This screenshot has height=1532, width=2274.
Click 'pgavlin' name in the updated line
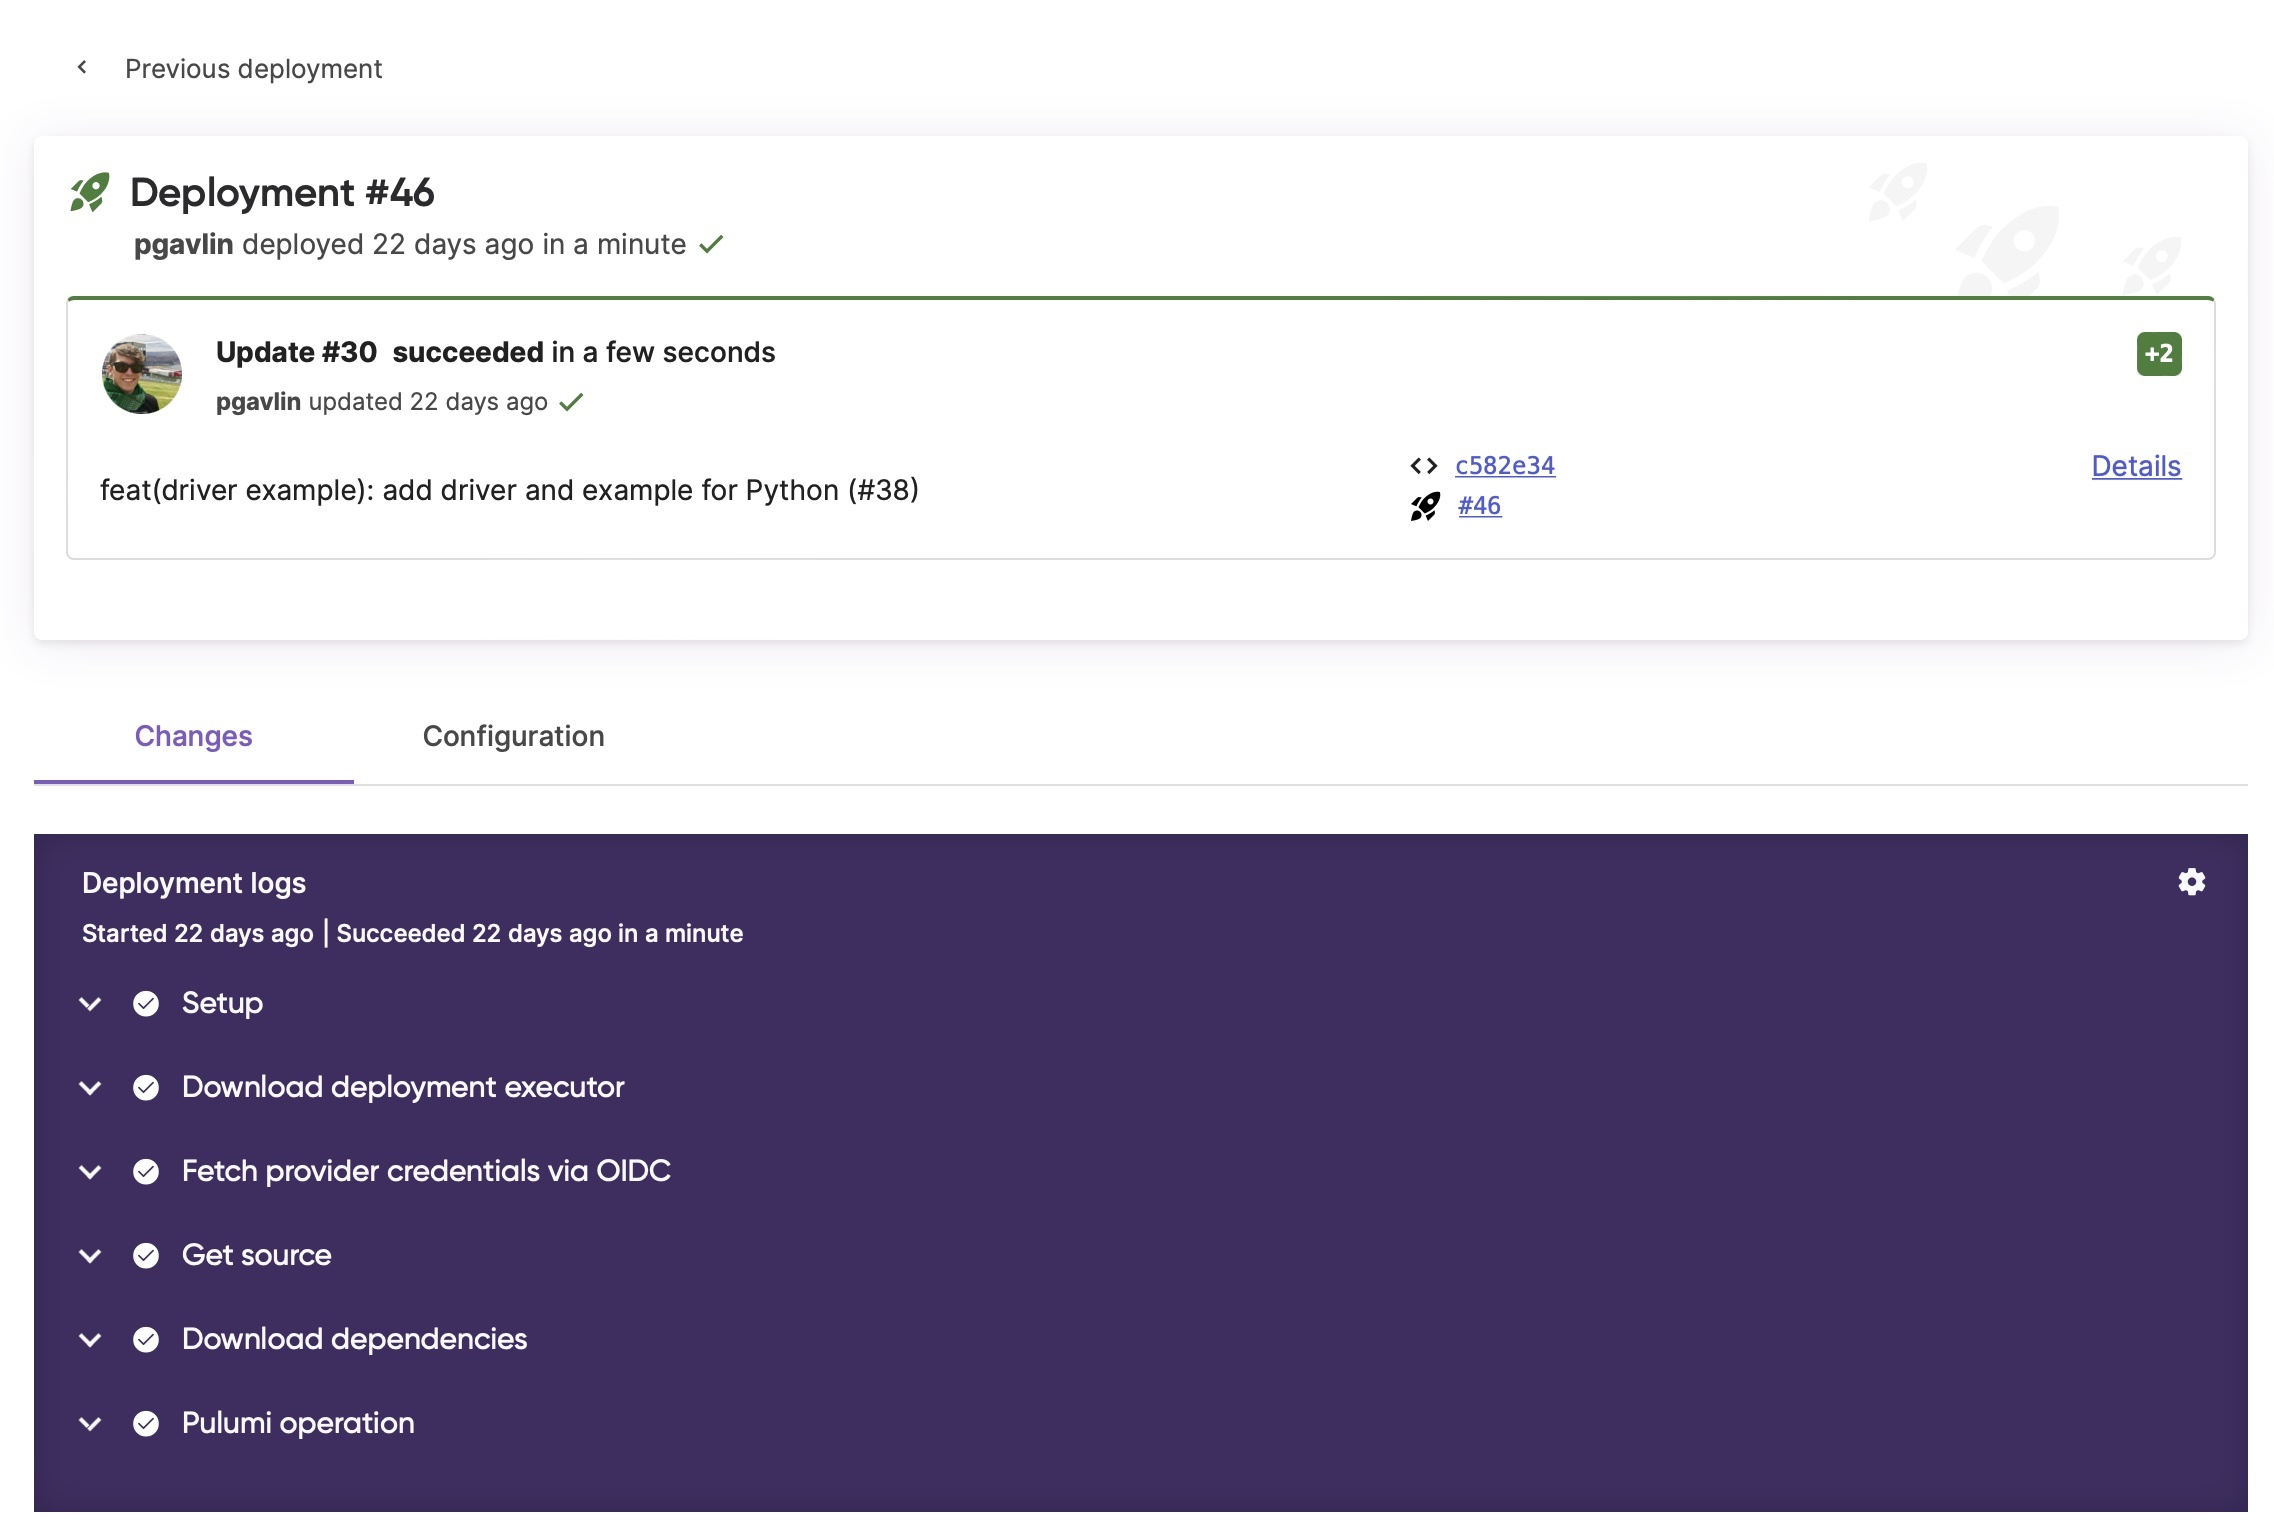pos(258,402)
